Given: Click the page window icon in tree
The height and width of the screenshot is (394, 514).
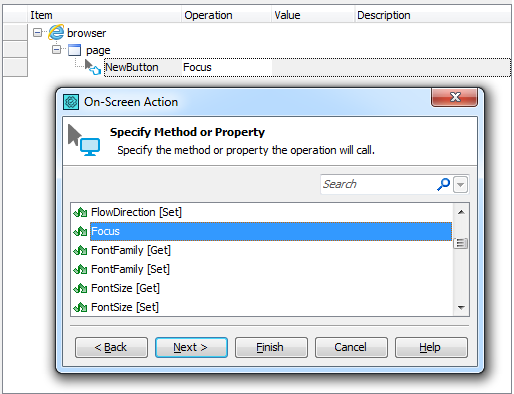Looking at the screenshot, I should click(74, 50).
